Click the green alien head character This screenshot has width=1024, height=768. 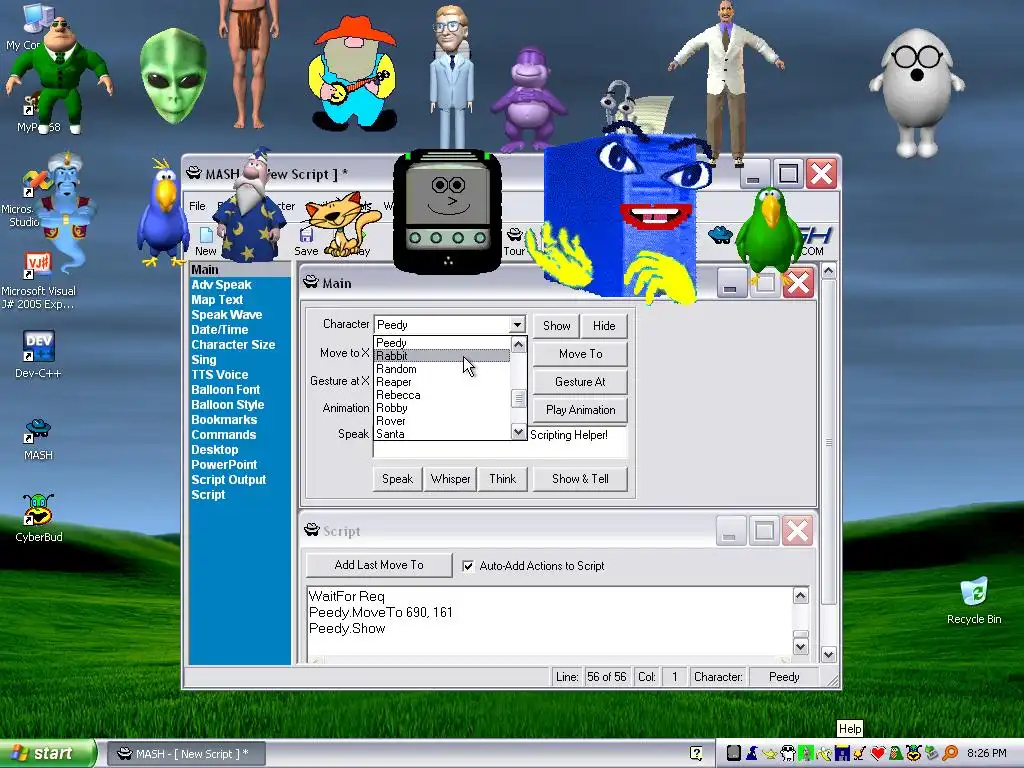(172, 77)
